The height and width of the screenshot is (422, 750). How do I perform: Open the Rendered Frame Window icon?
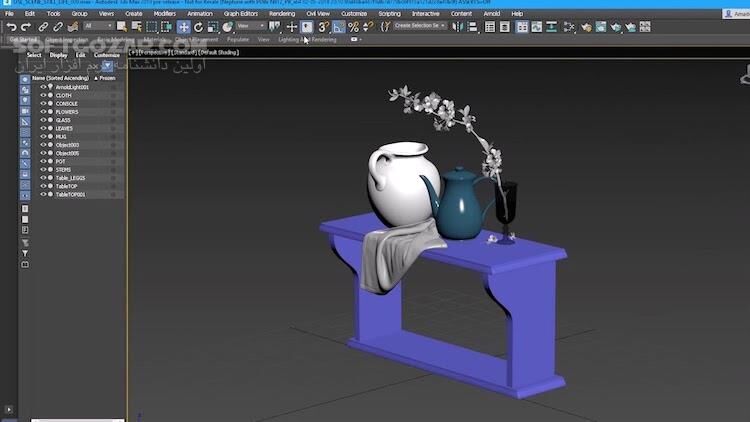pos(601,27)
